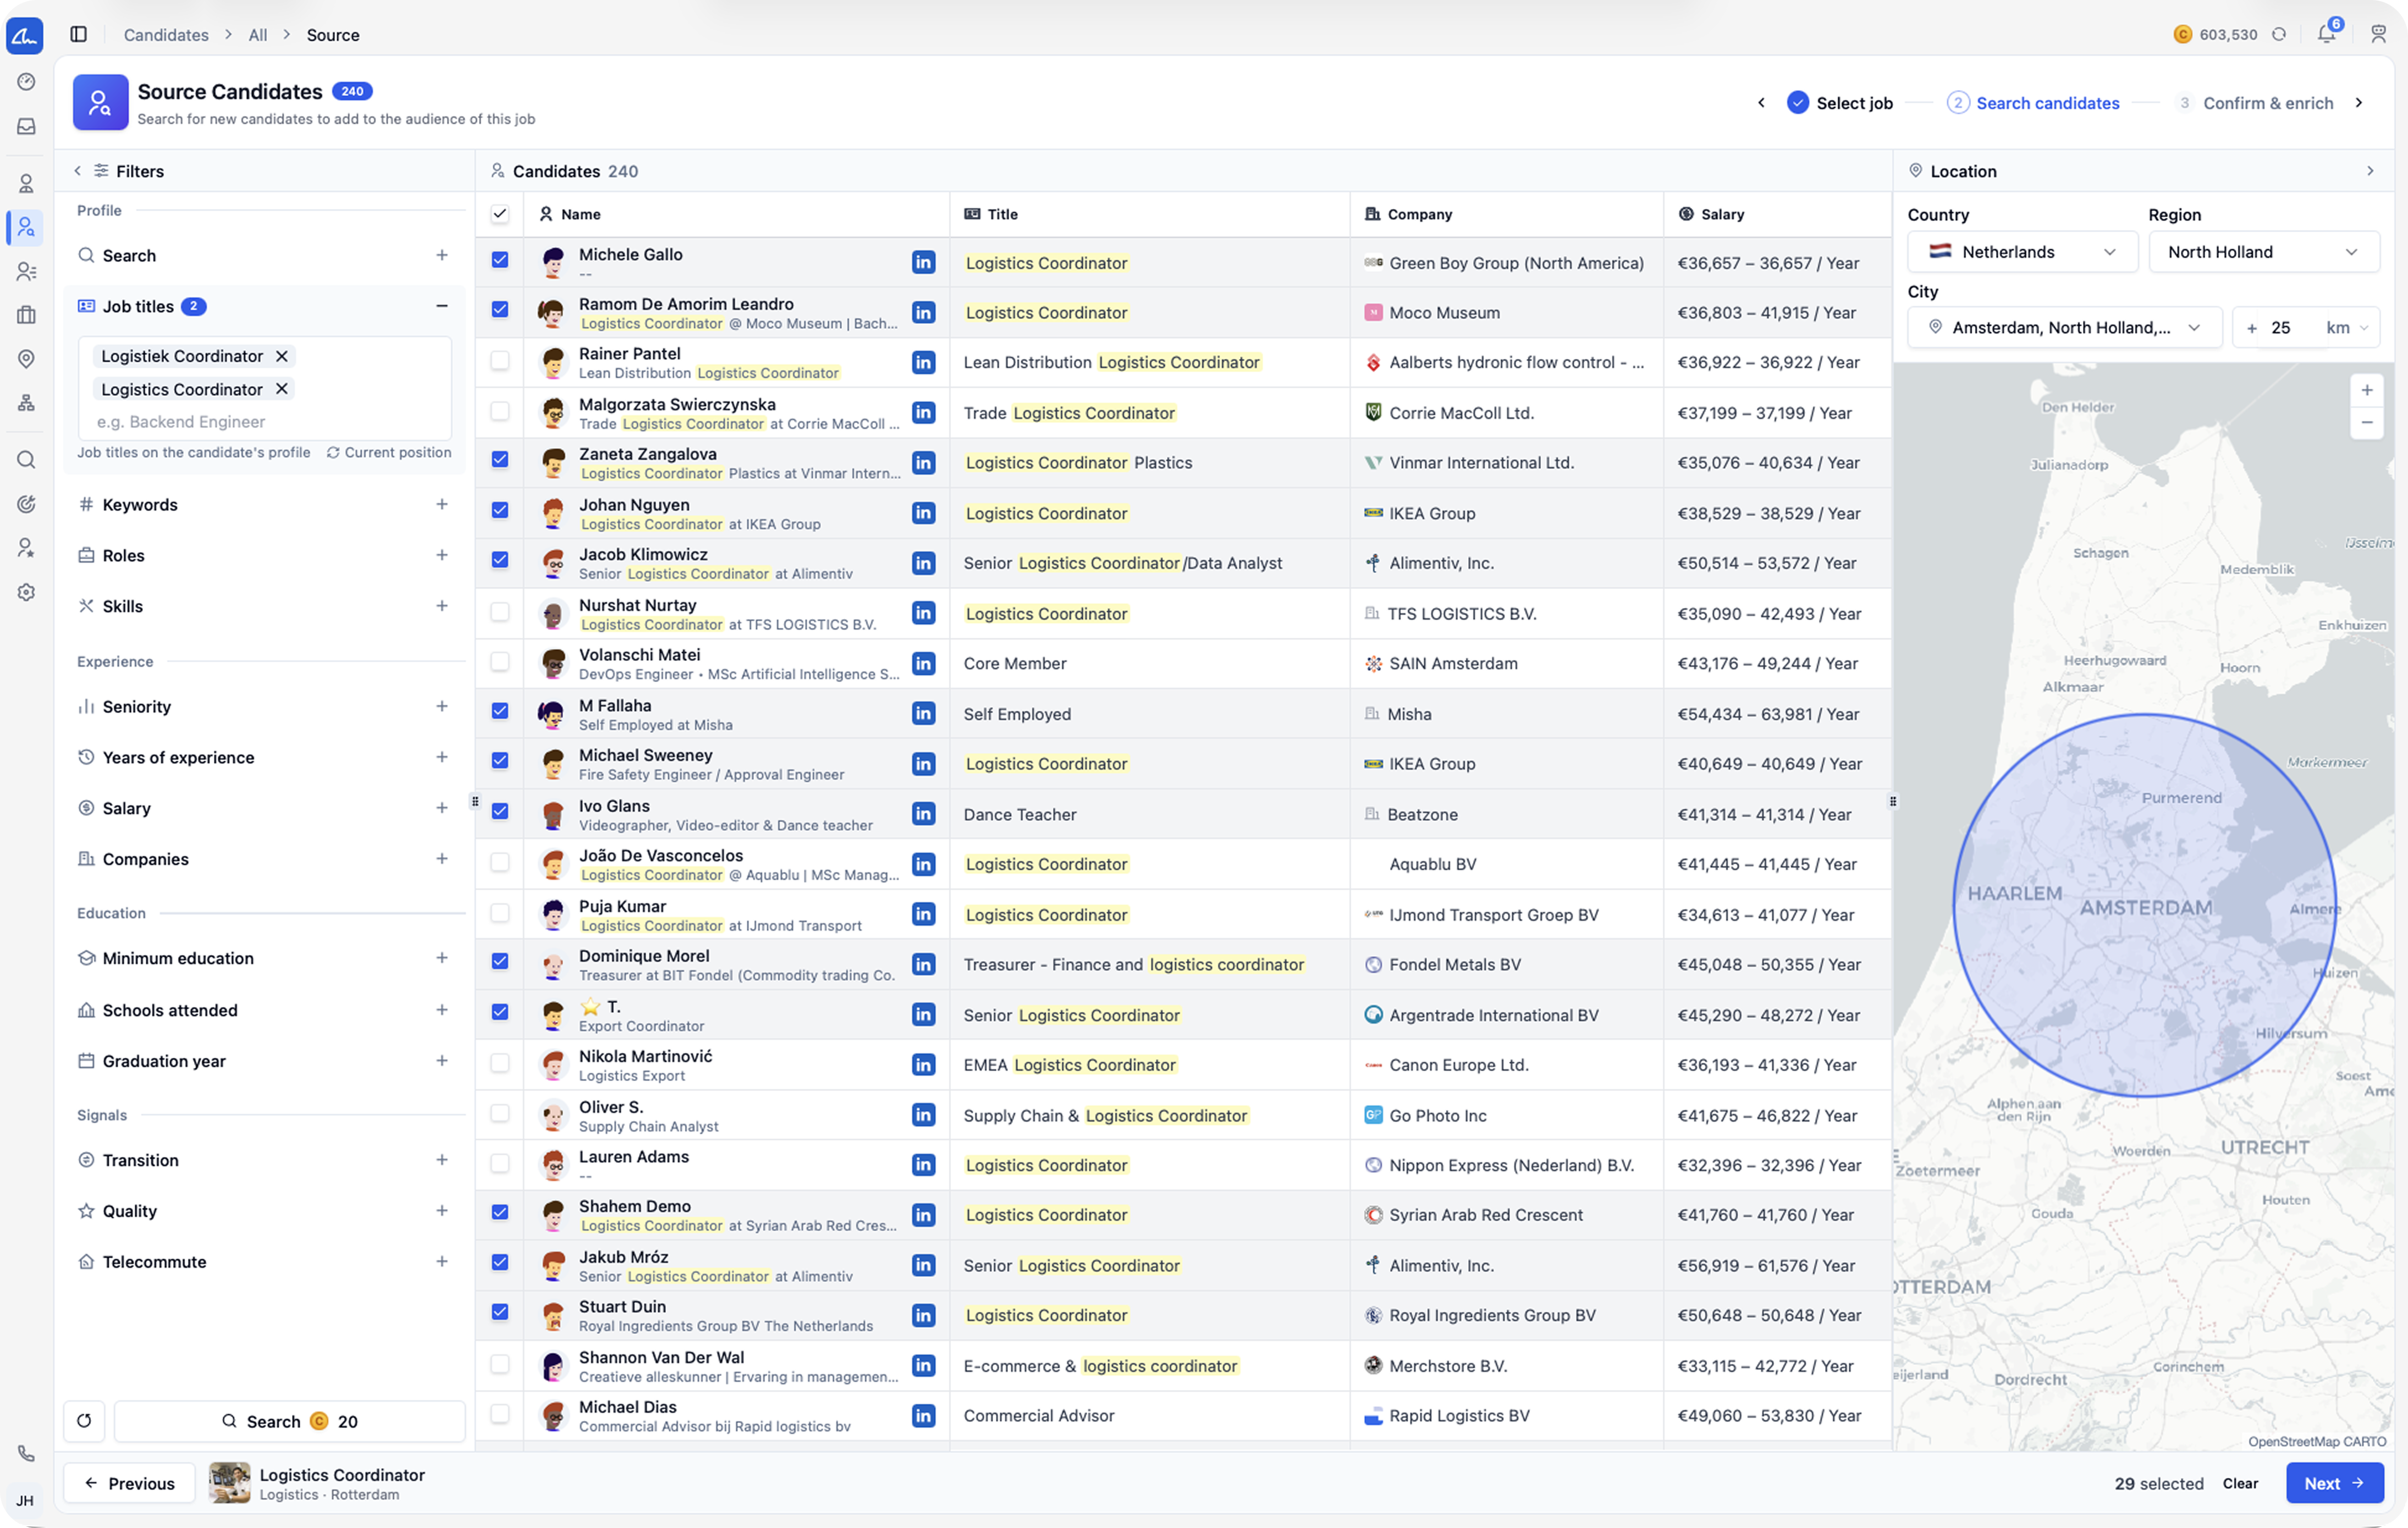Toggle the select-all candidates checkbox
Image resolution: width=2408 pixels, height=1528 pixels.
click(500, 214)
